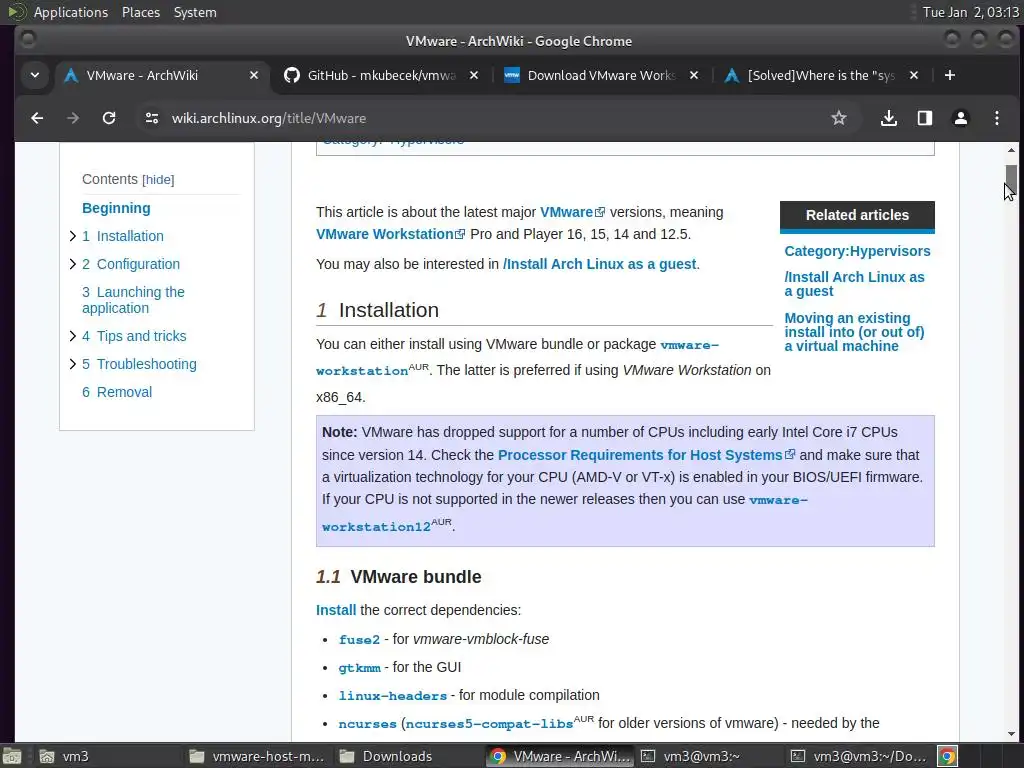Open /Install Arch Linux as a guest related article
1024x768 pixels.
tap(854, 284)
